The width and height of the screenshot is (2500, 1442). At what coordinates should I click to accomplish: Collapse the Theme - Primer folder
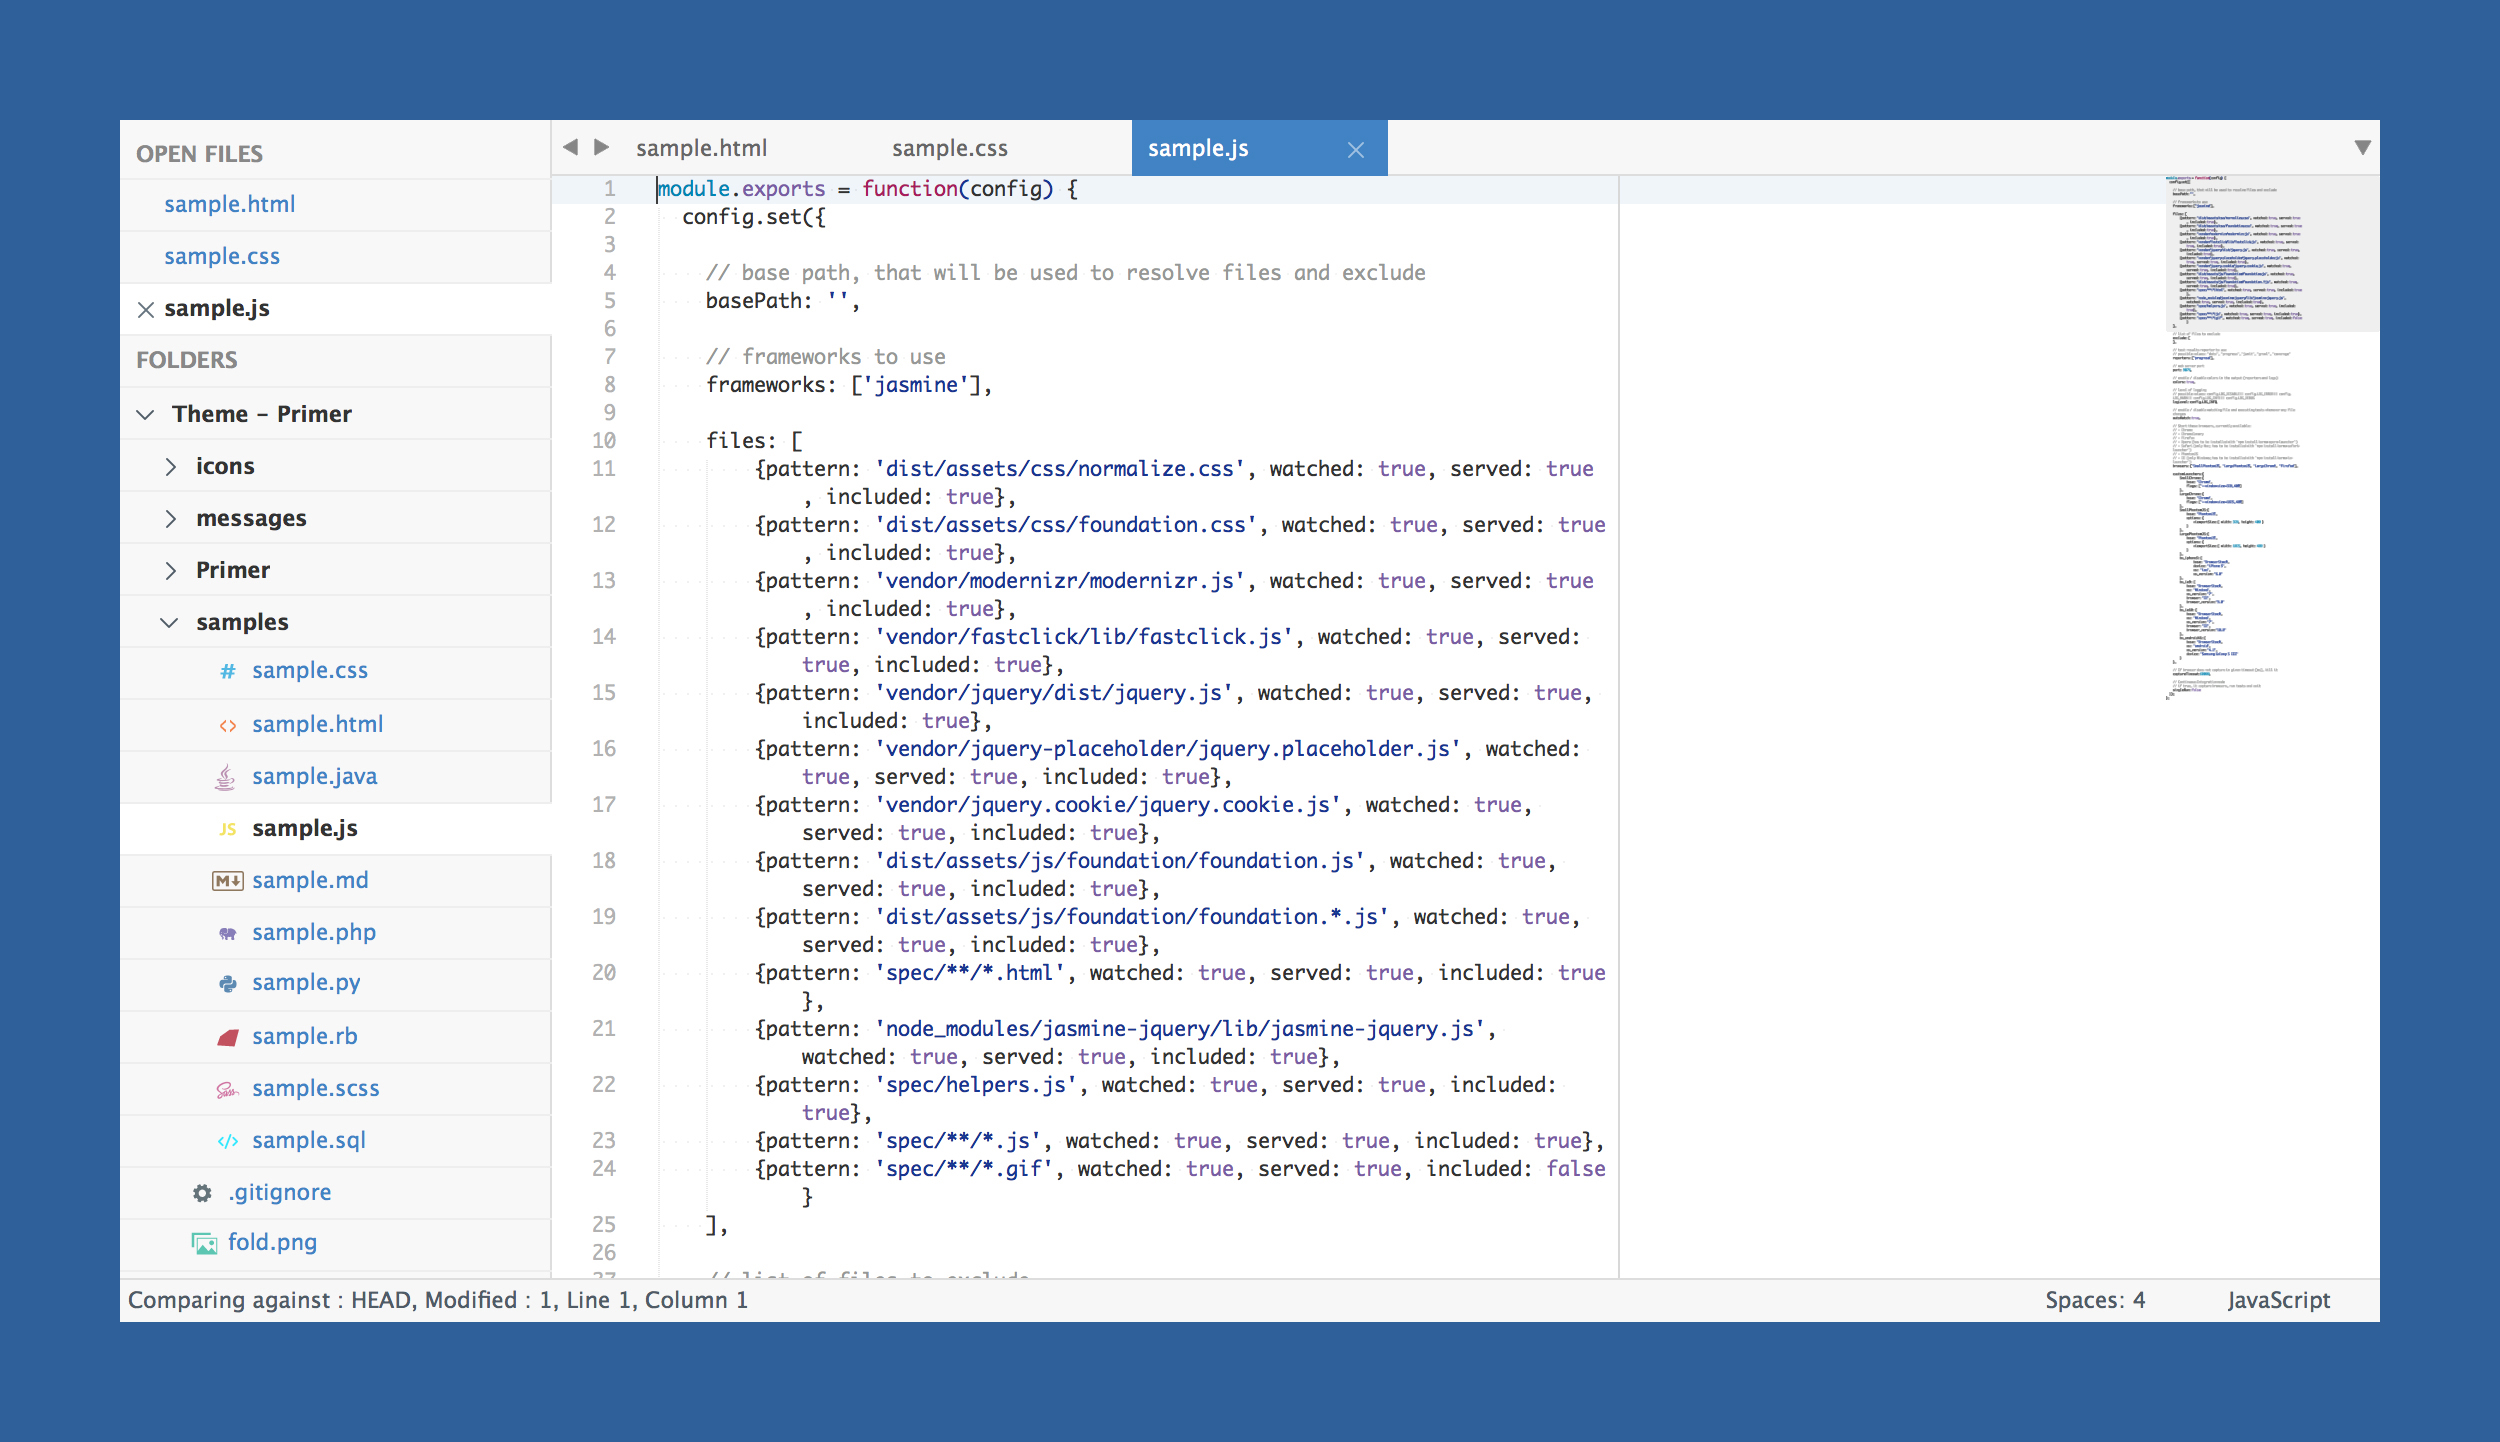tap(146, 415)
